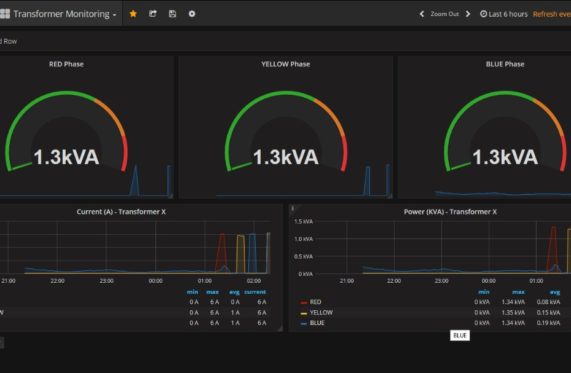571x373 pixels.
Task: Open dashboard settings gear icon
Action: [192, 14]
